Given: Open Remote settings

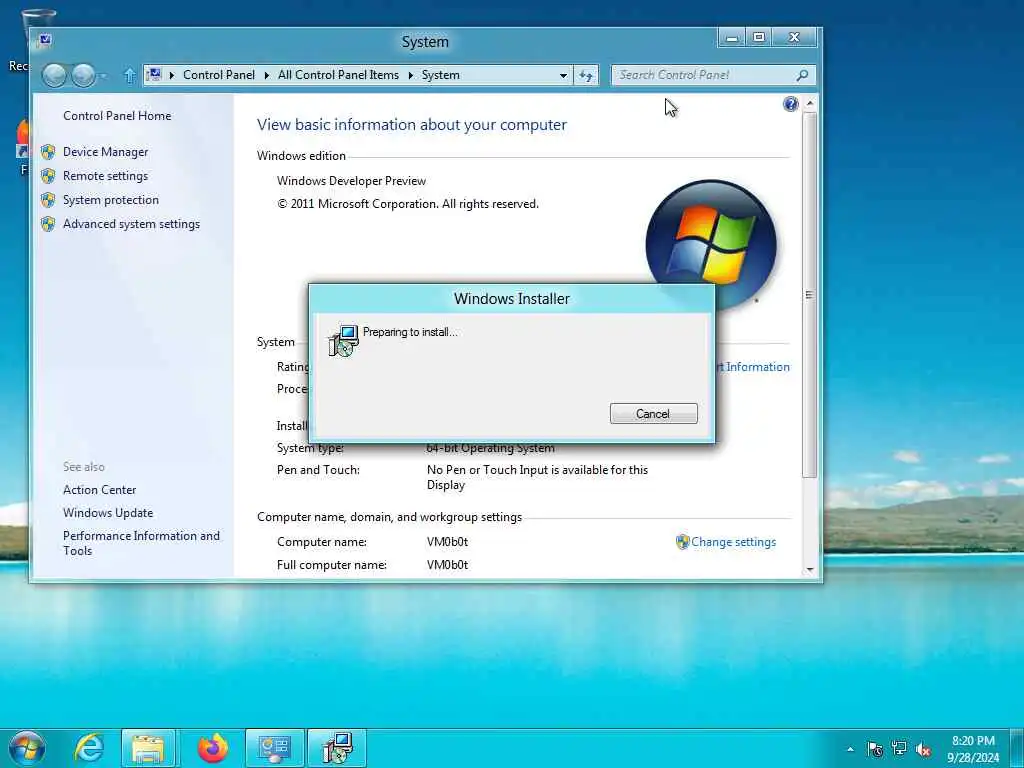Looking at the screenshot, I should coord(105,176).
